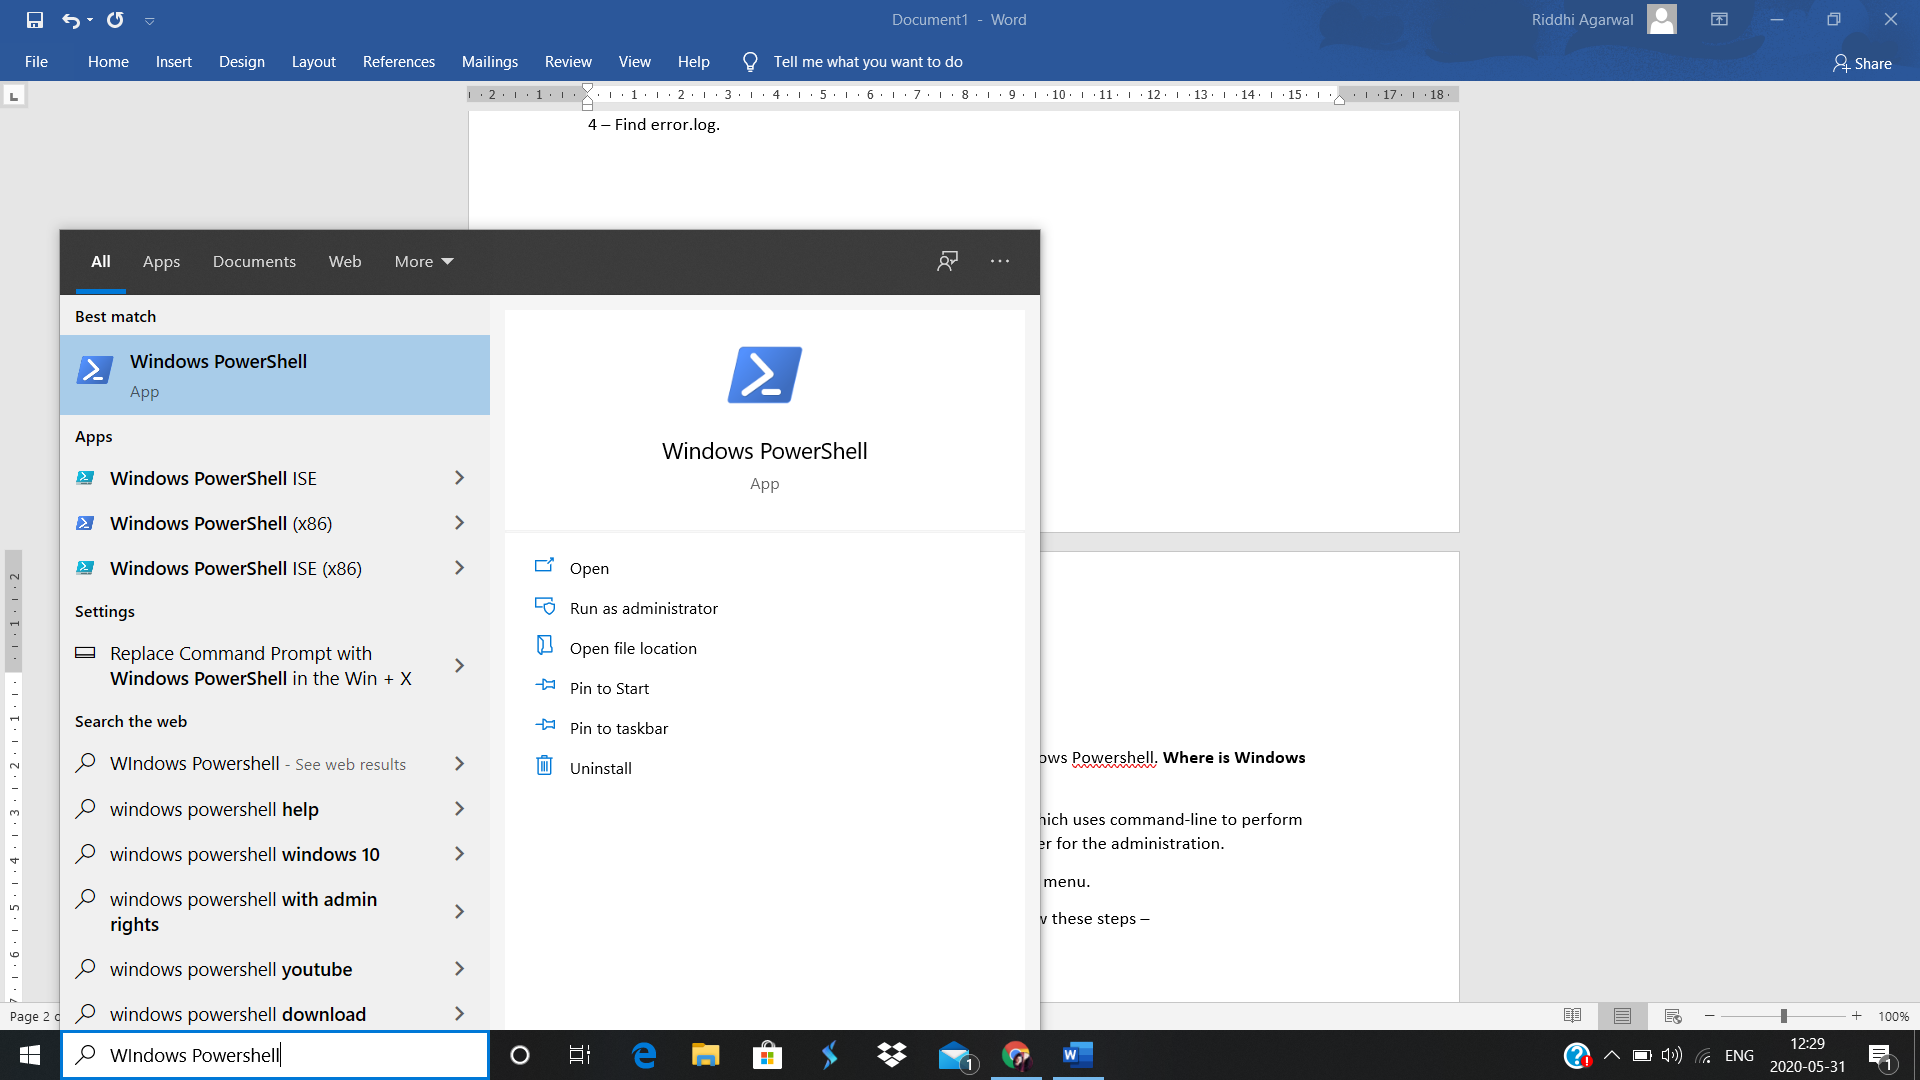Expand options for Windows PowerShell ISE
The width and height of the screenshot is (1920, 1080).
click(459, 478)
